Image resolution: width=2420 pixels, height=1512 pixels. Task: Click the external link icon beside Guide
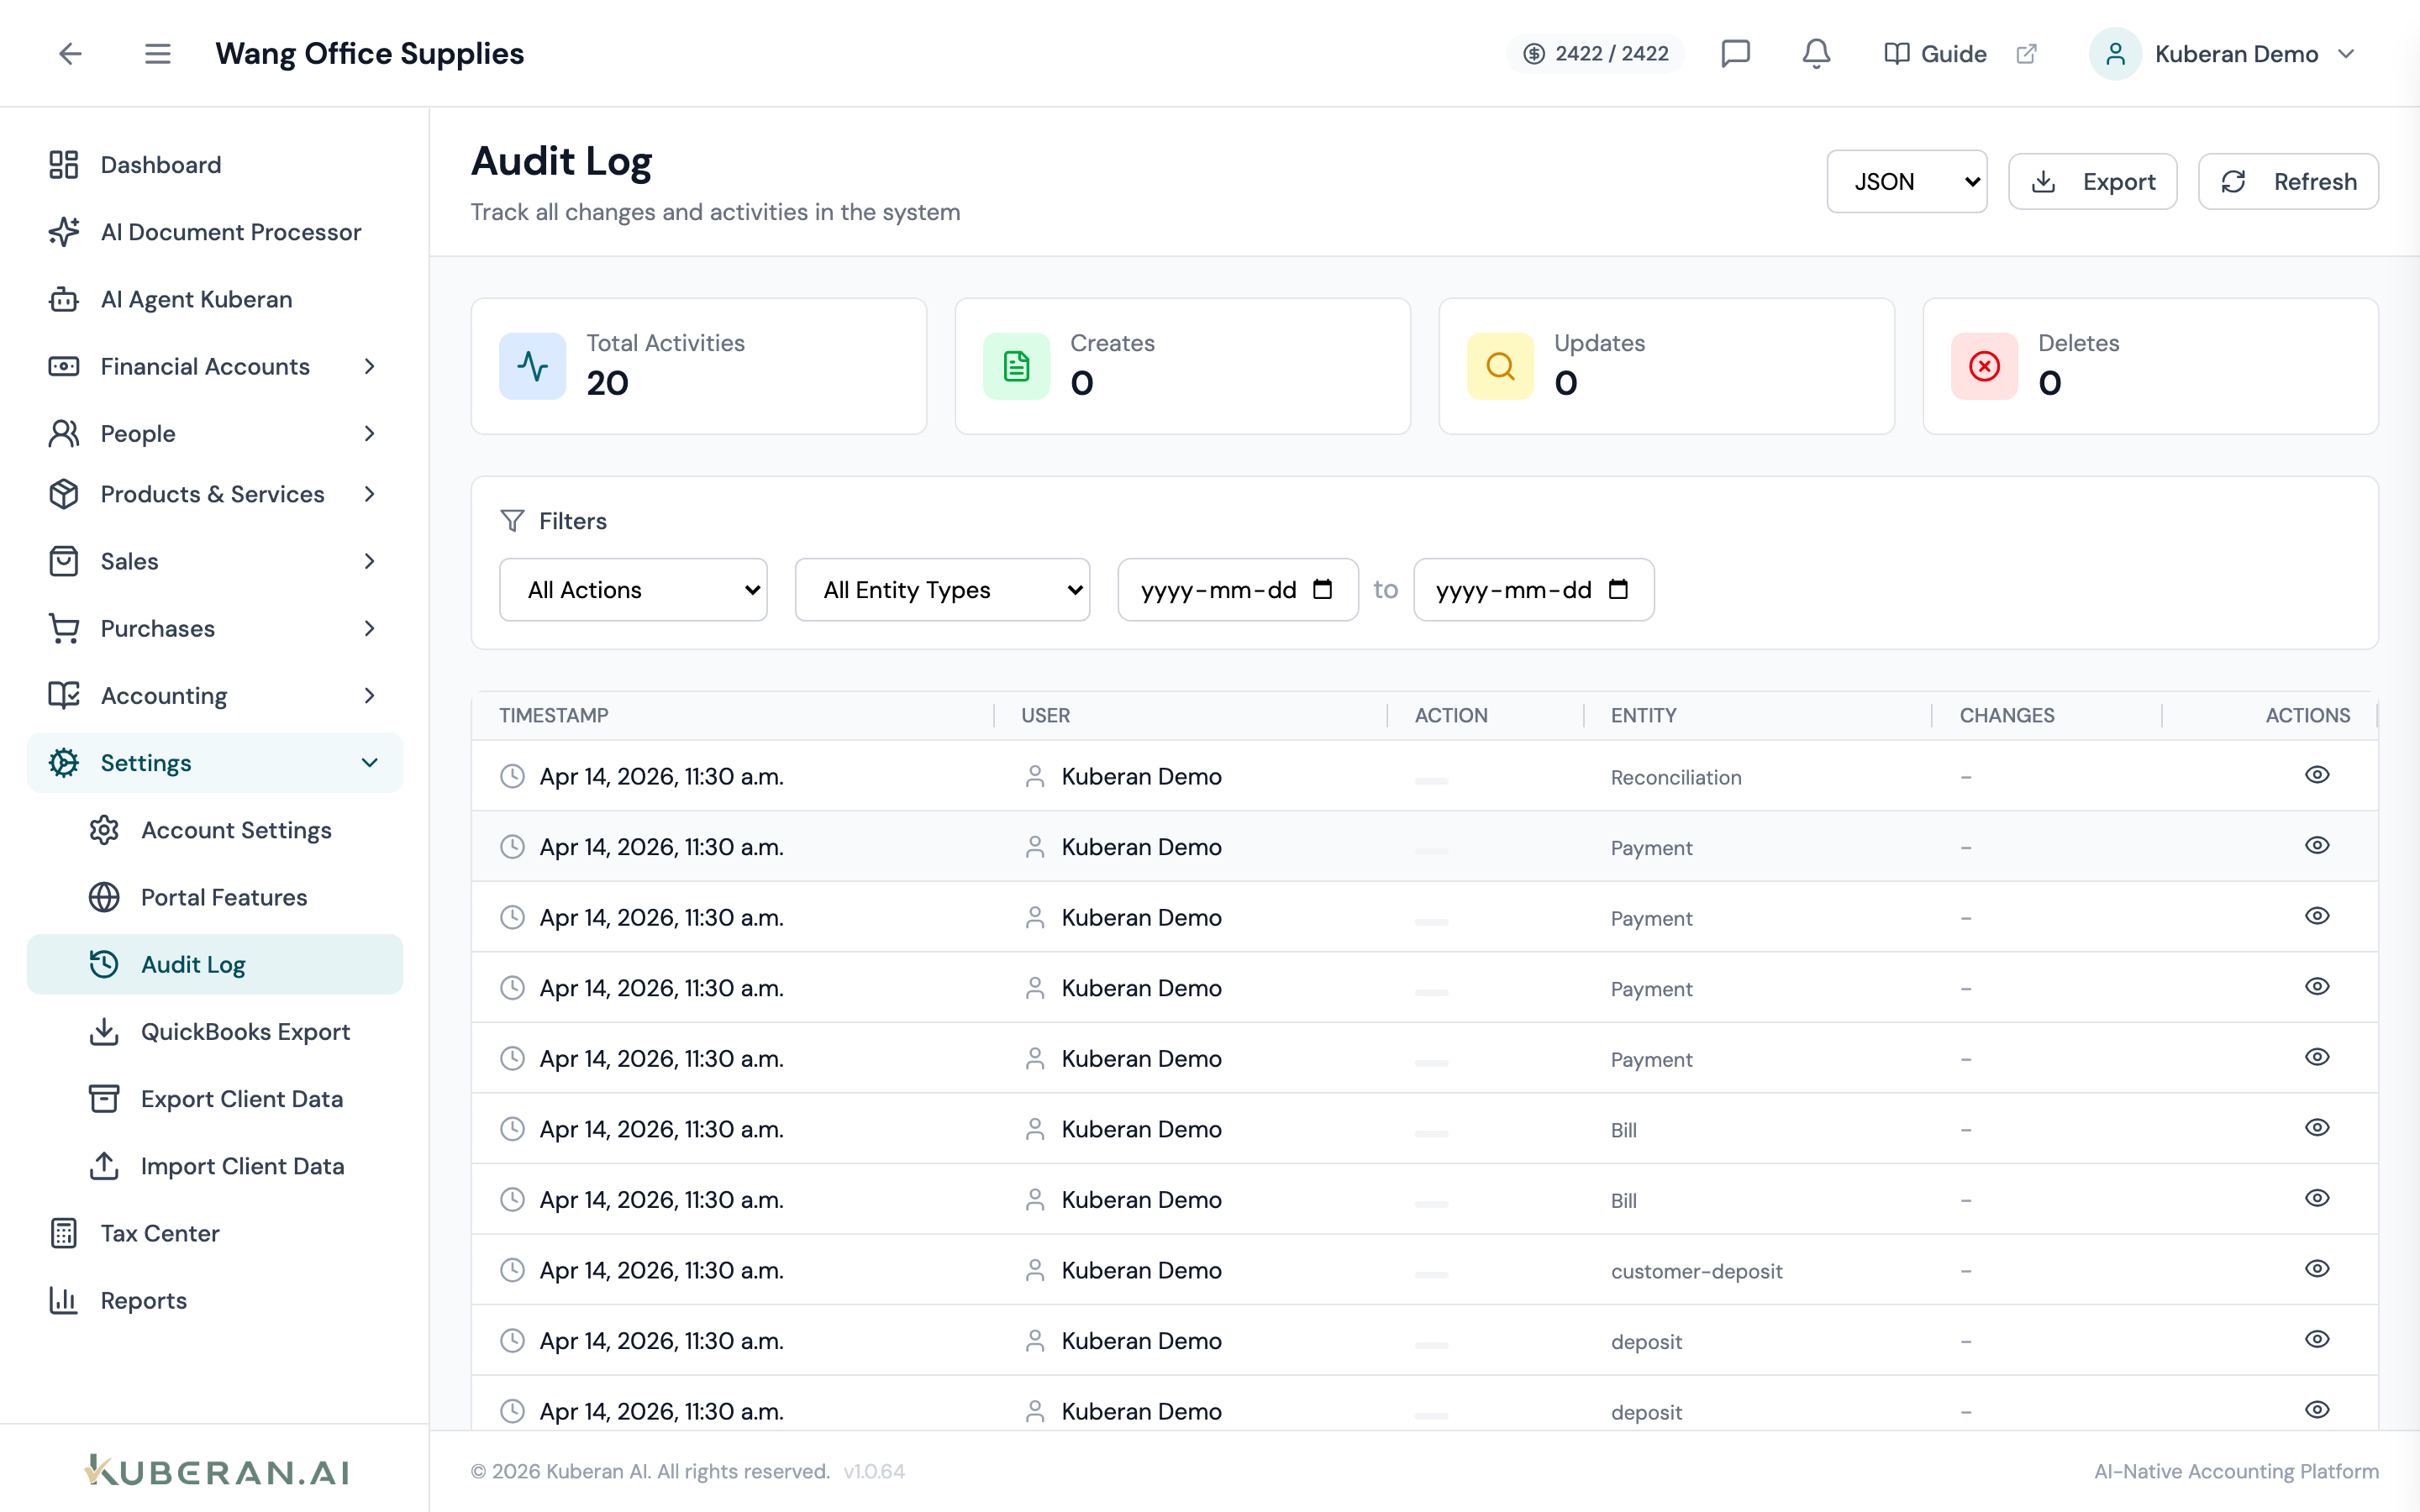point(2026,54)
